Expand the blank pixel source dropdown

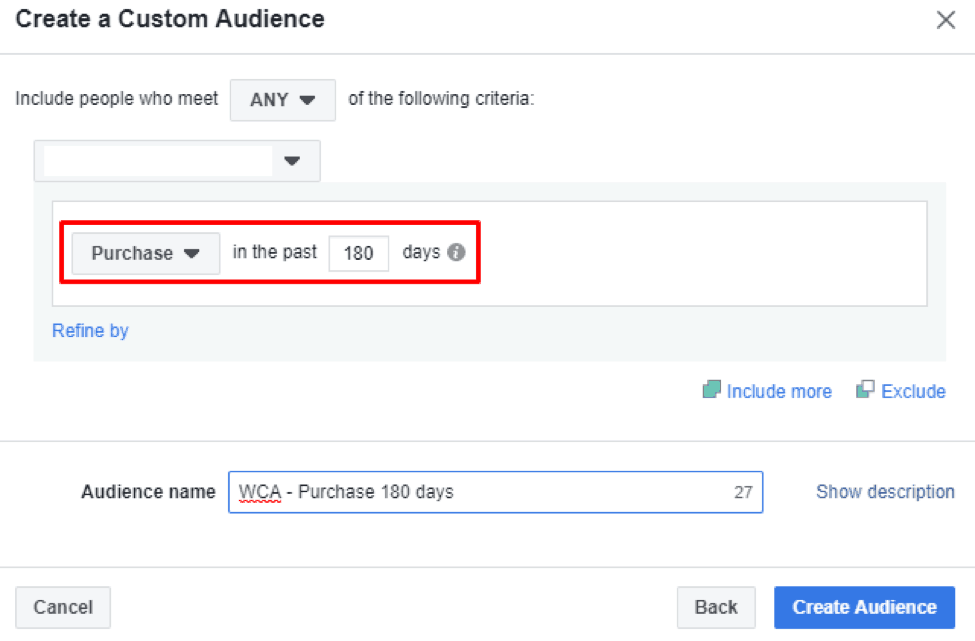click(177, 161)
